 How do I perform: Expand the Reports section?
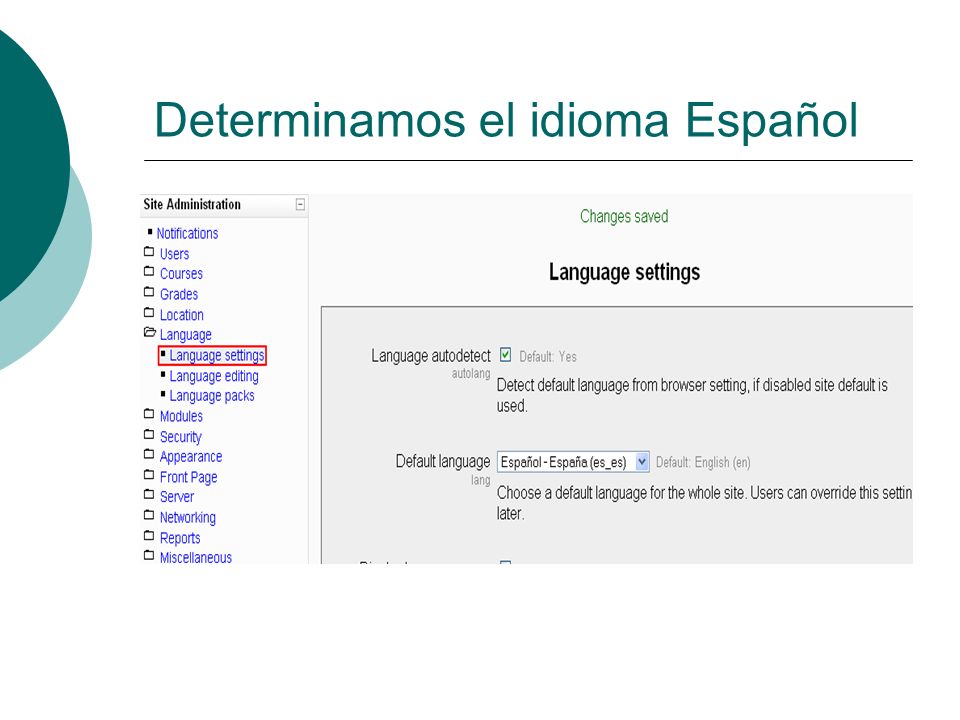coord(180,538)
